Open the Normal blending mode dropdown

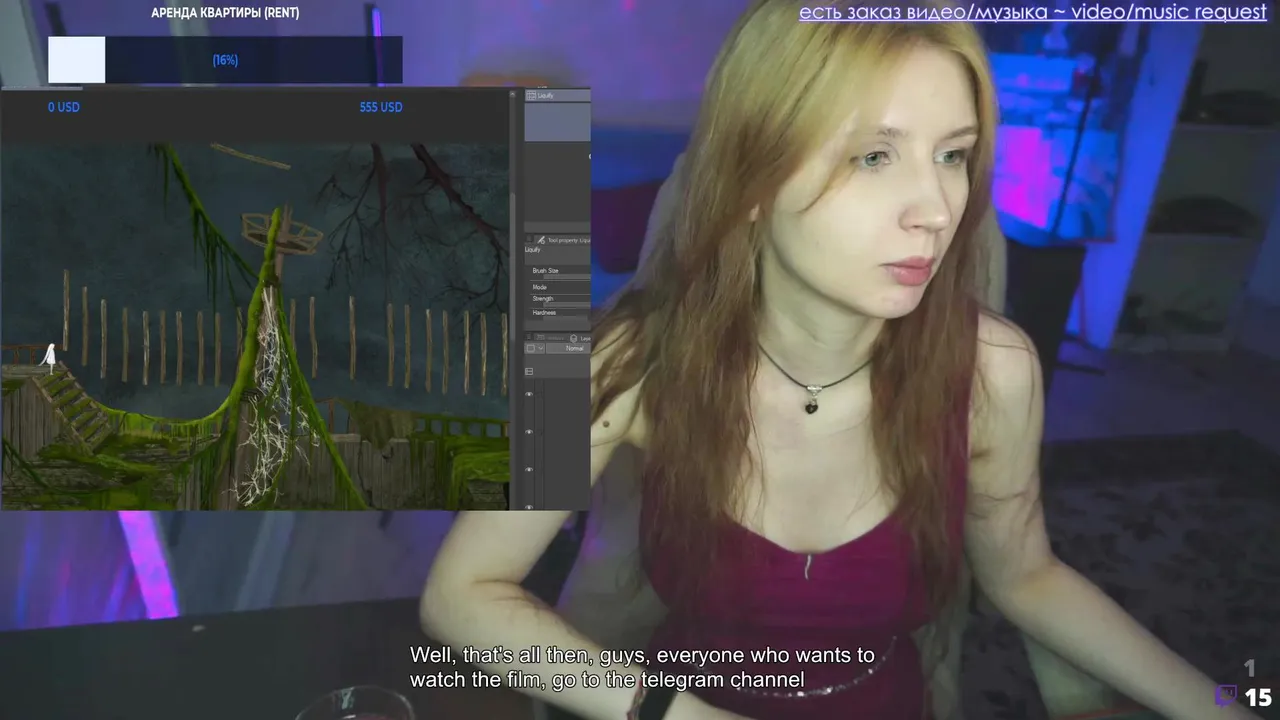(569, 348)
